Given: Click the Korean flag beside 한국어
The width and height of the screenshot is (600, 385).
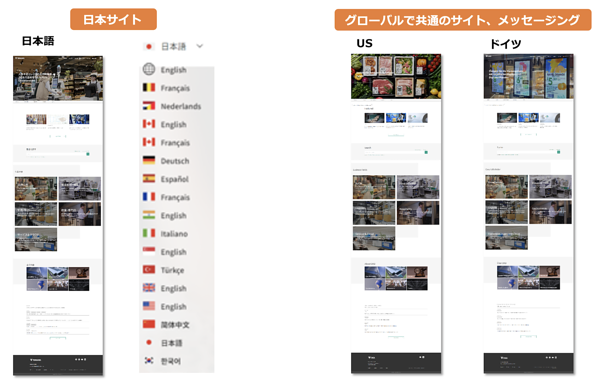Looking at the screenshot, I should pyautogui.click(x=149, y=361).
